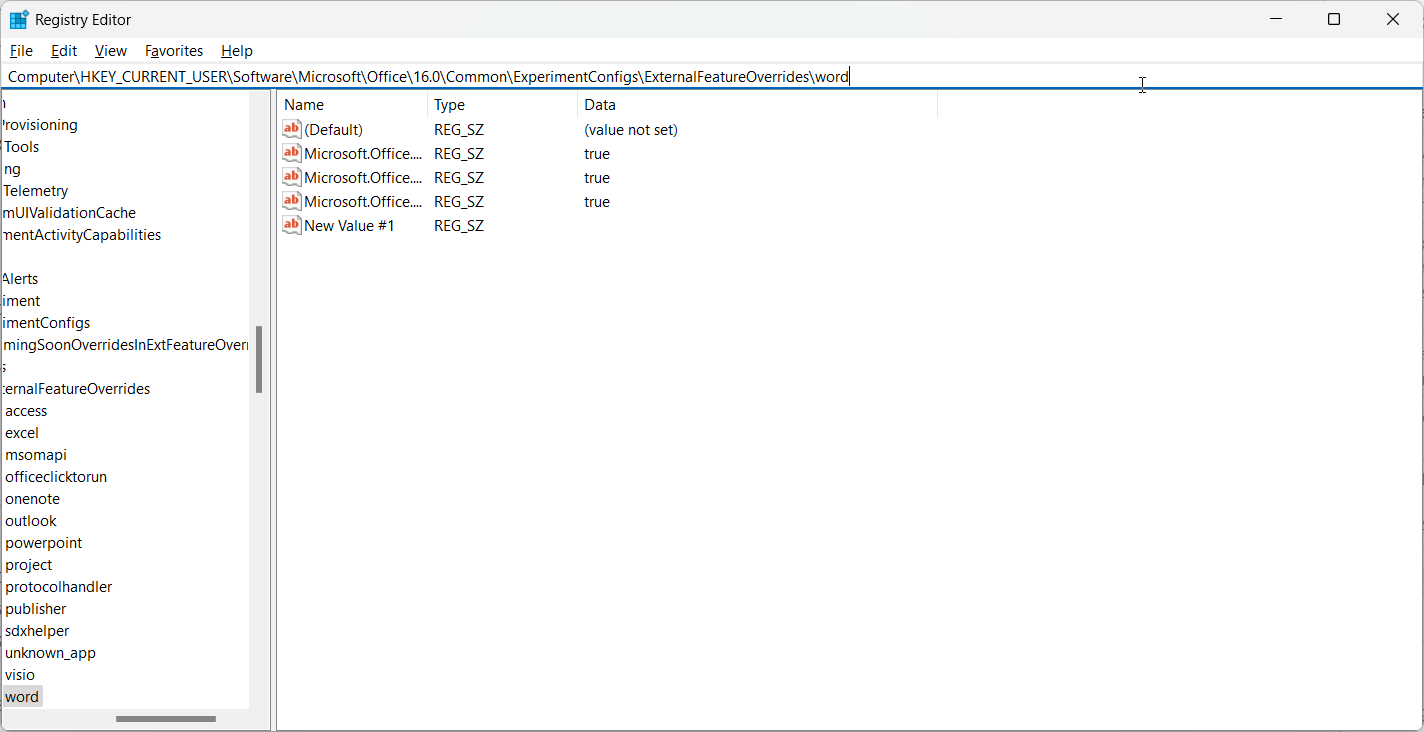The width and height of the screenshot is (1424, 732).
Task: Select the powerpoint subkey
Action: 44,542
